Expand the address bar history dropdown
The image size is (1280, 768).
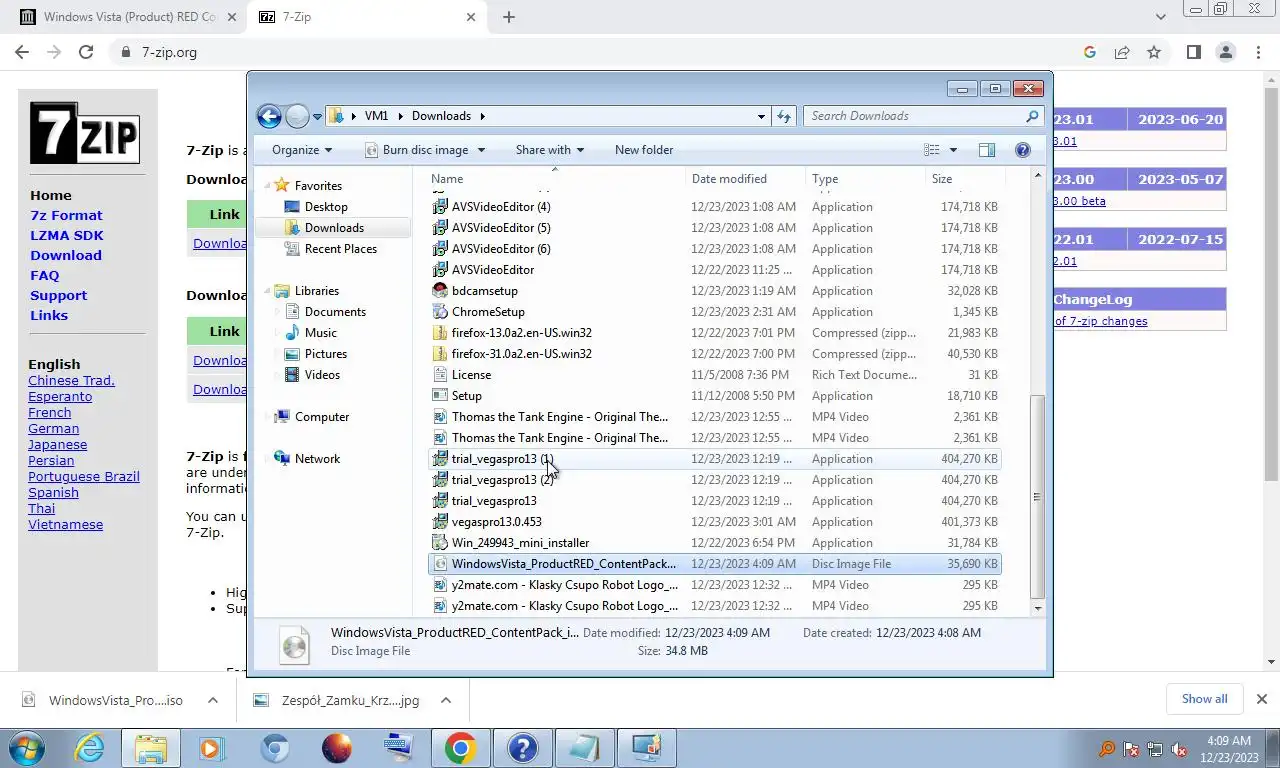pyautogui.click(x=761, y=116)
